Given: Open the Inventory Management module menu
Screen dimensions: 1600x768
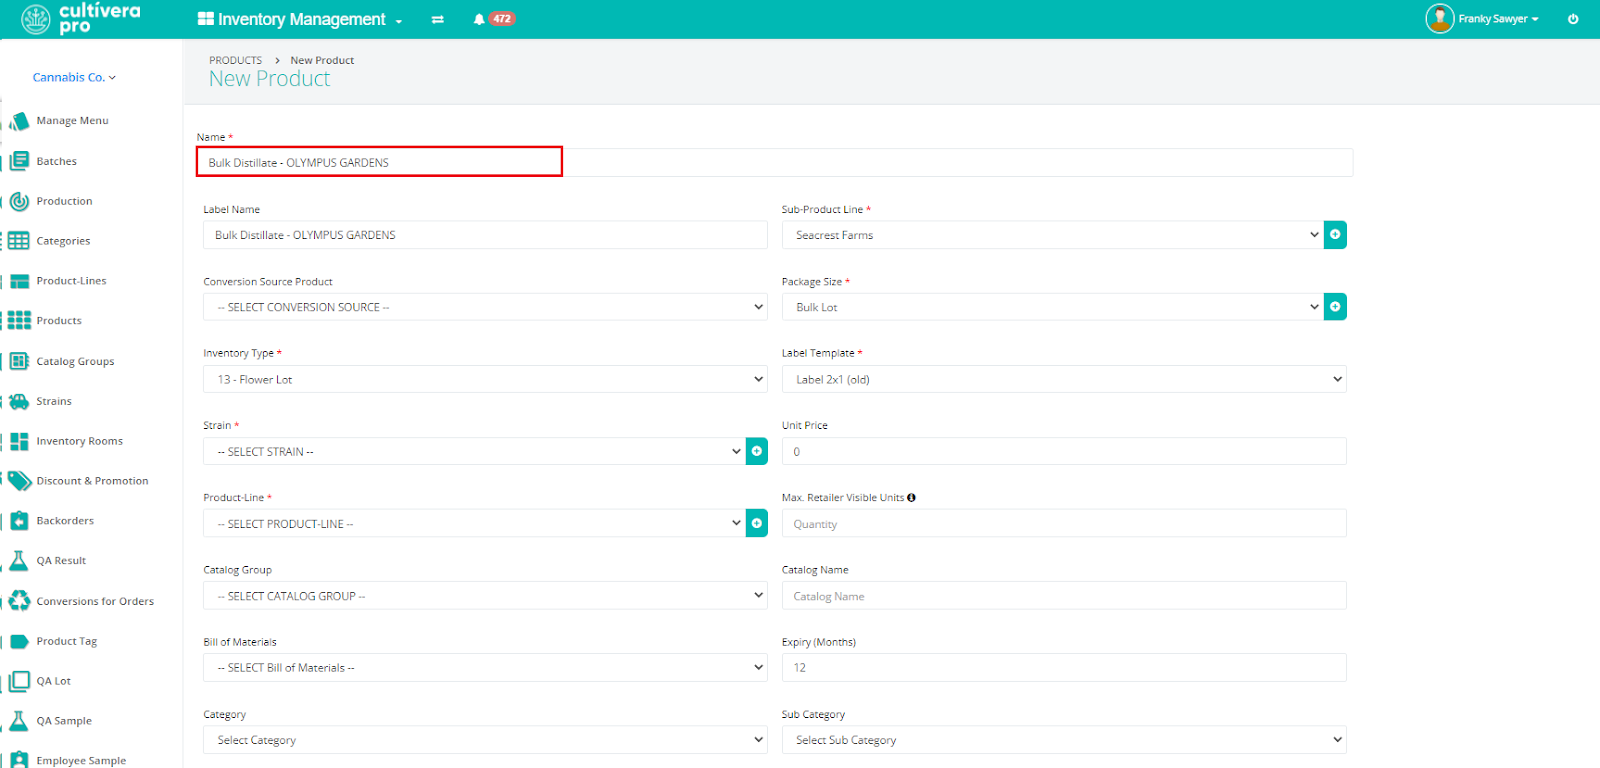Looking at the screenshot, I should pyautogui.click(x=300, y=19).
